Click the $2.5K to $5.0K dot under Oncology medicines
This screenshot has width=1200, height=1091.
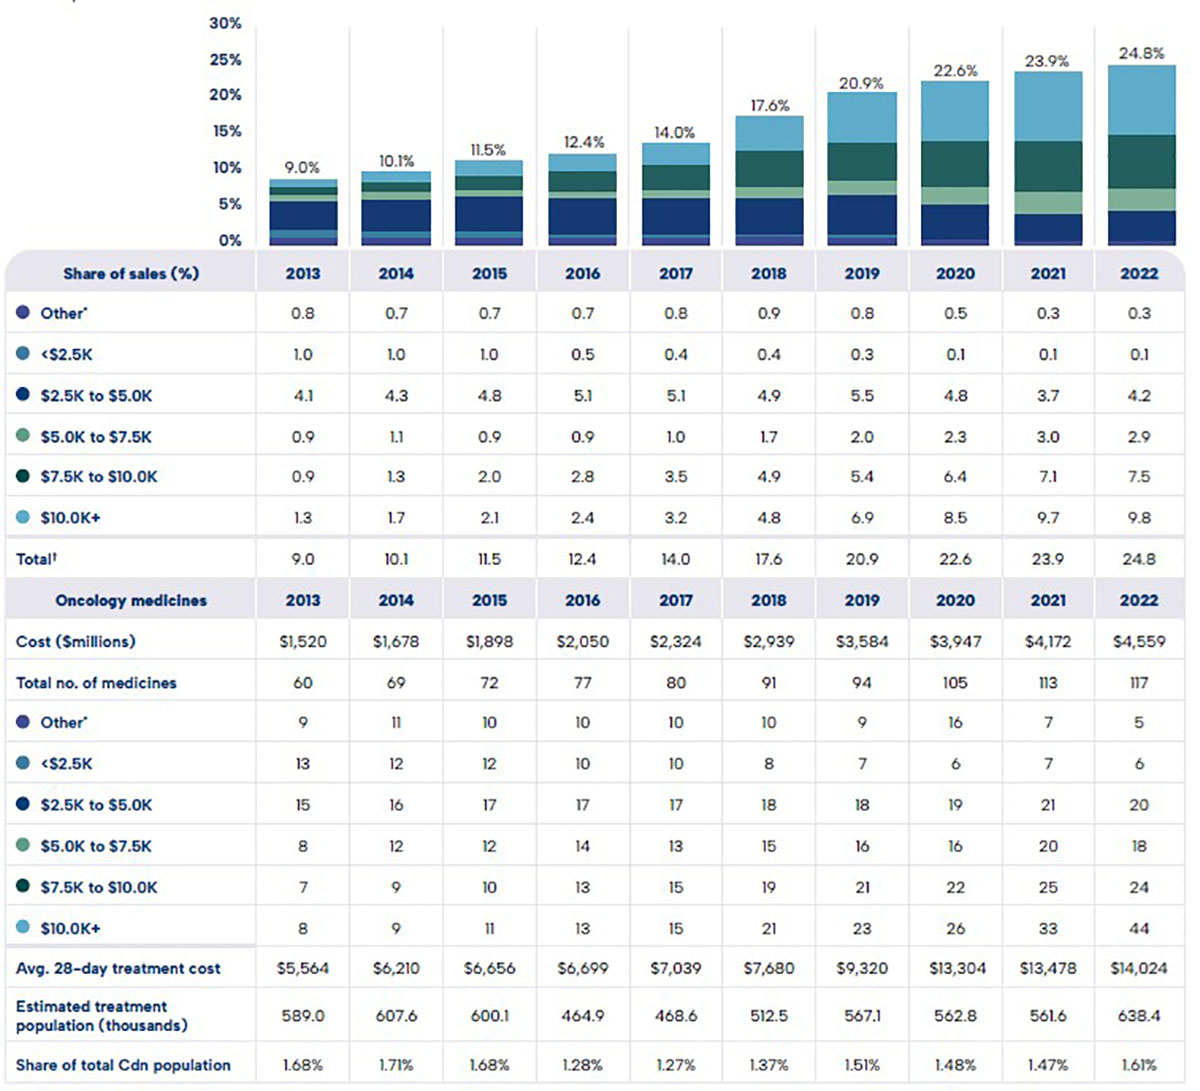23,805
